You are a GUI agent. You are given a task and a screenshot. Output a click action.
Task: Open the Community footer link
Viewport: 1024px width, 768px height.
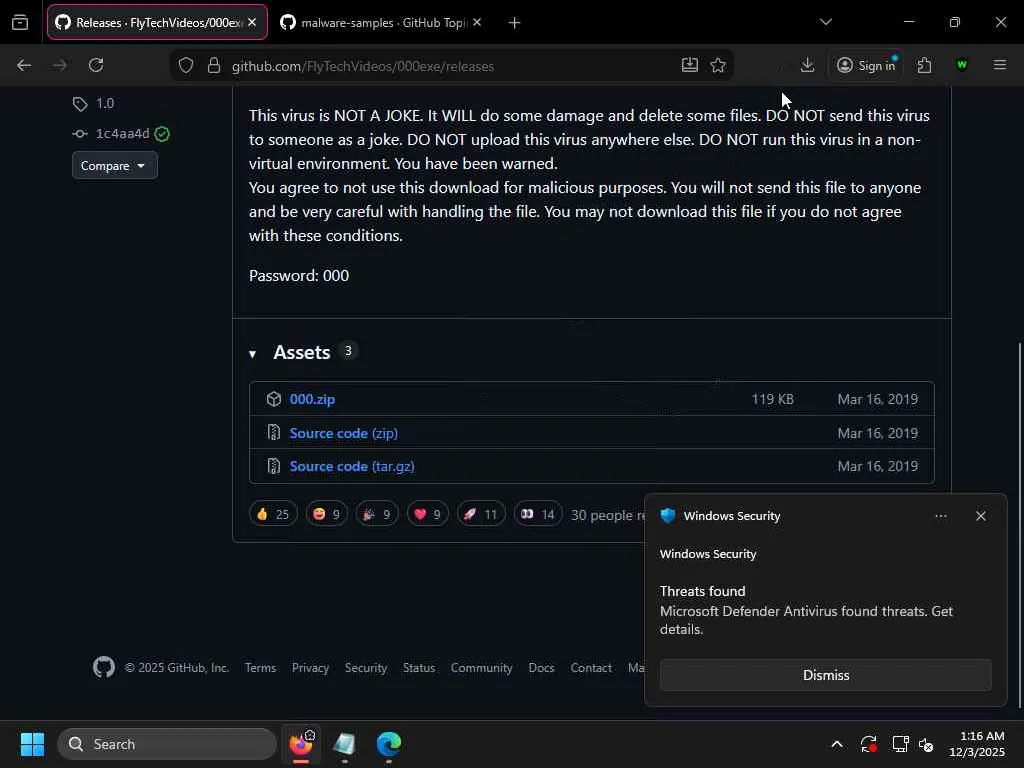[x=481, y=668]
